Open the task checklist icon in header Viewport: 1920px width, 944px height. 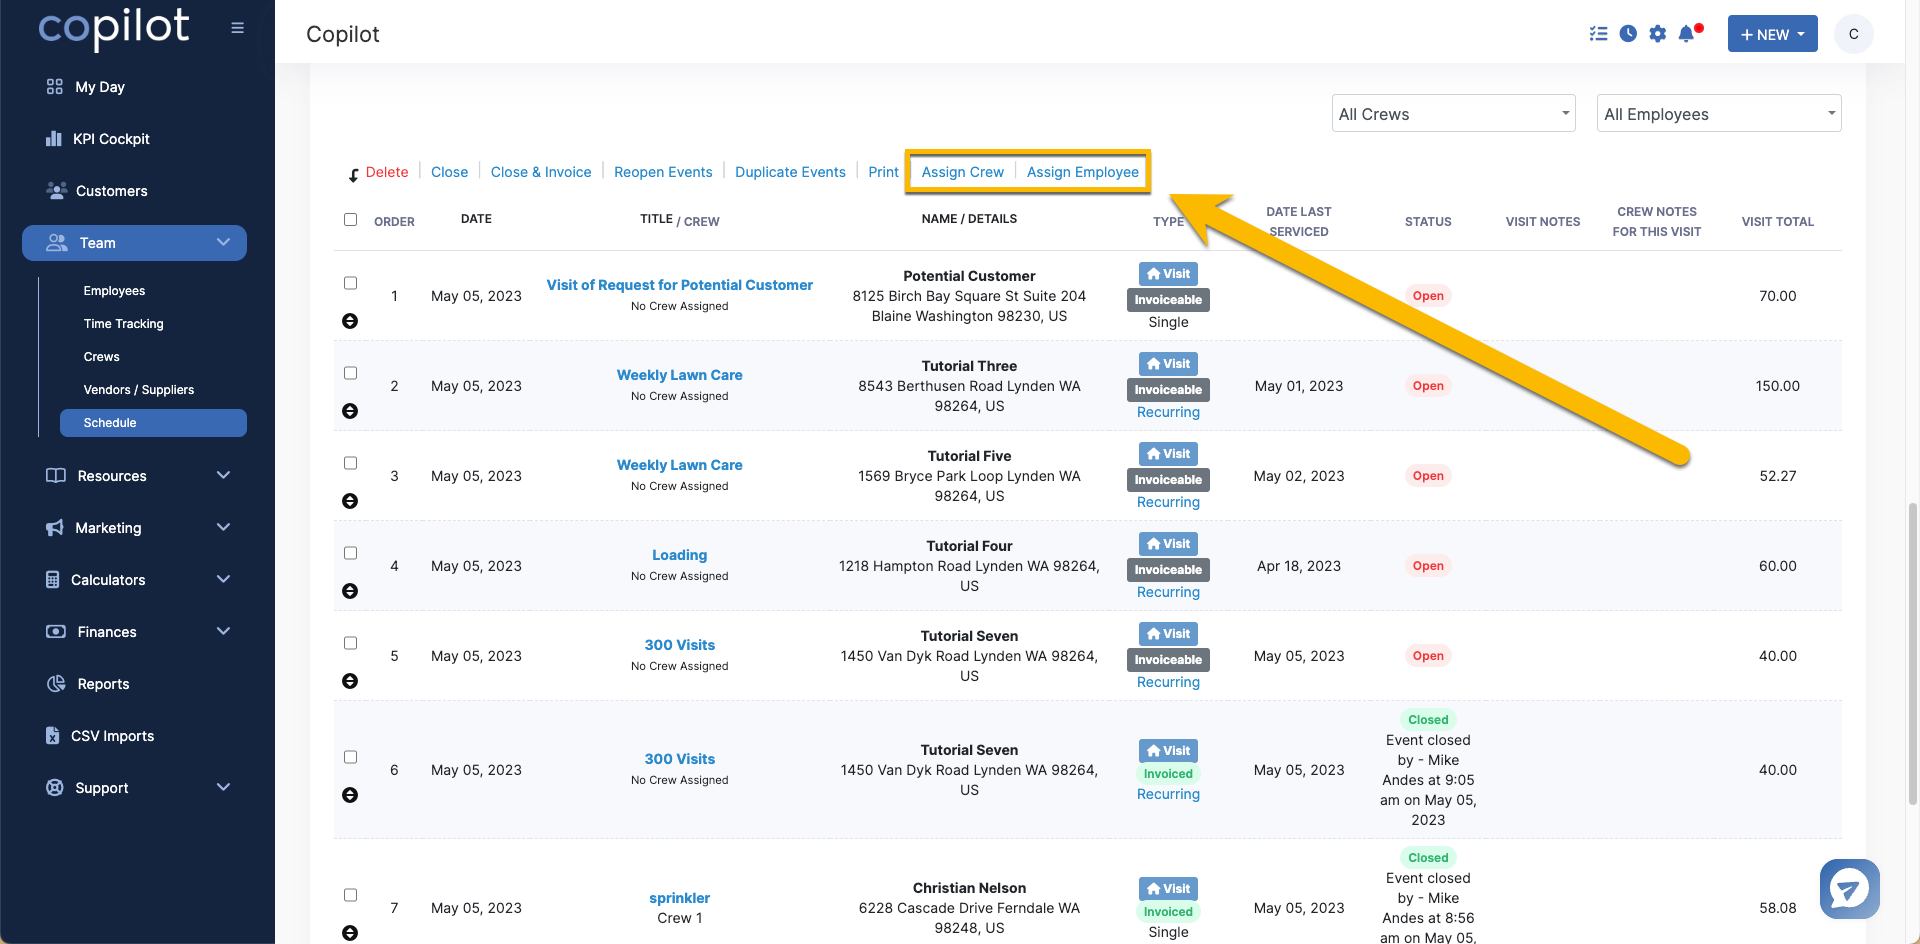pyautogui.click(x=1598, y=34)
